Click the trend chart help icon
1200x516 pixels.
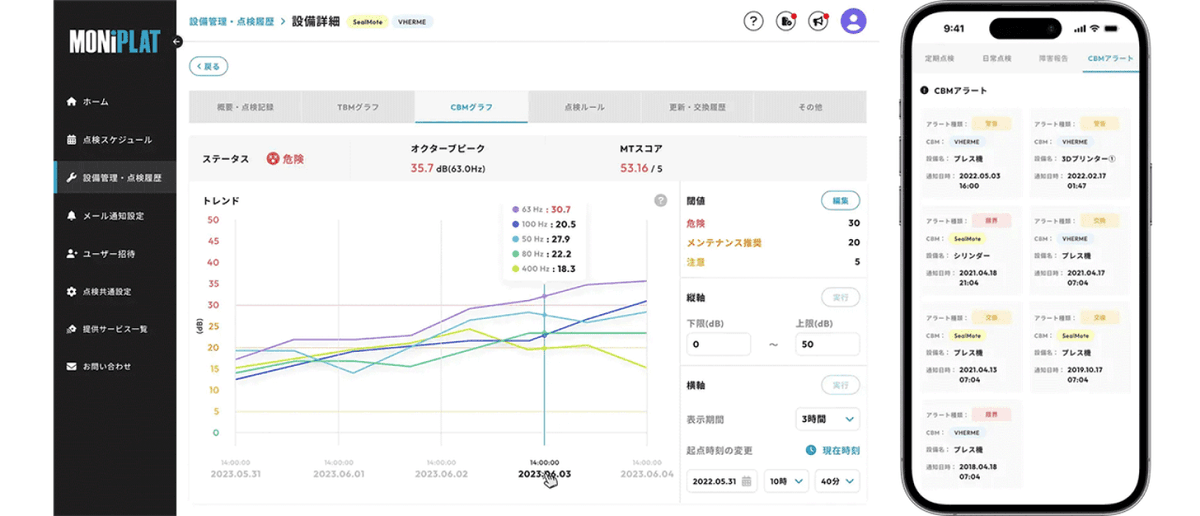pyautogui.click(x=660, y=200)
